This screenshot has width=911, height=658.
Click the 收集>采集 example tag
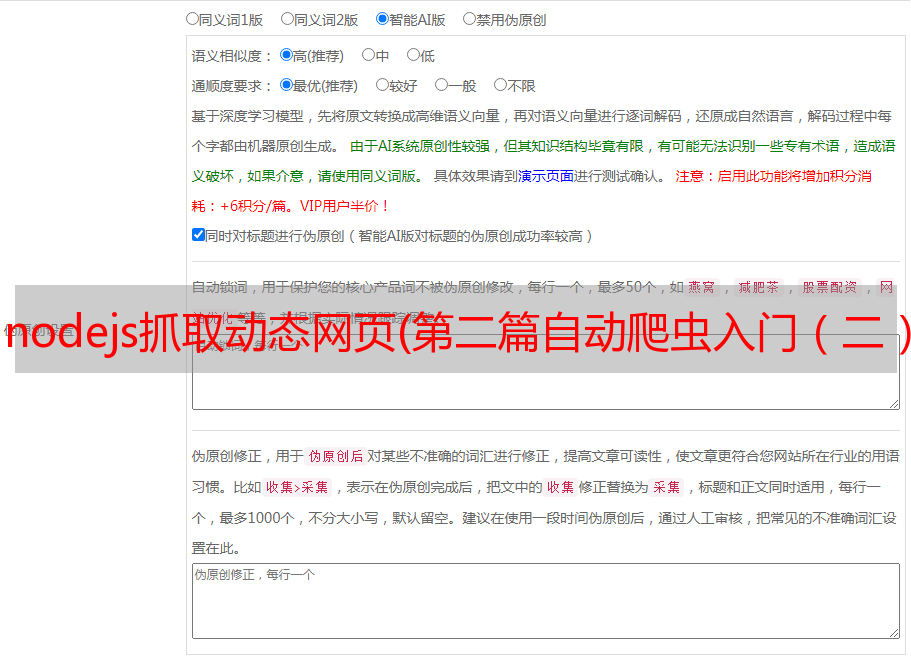tap(297, 487)
